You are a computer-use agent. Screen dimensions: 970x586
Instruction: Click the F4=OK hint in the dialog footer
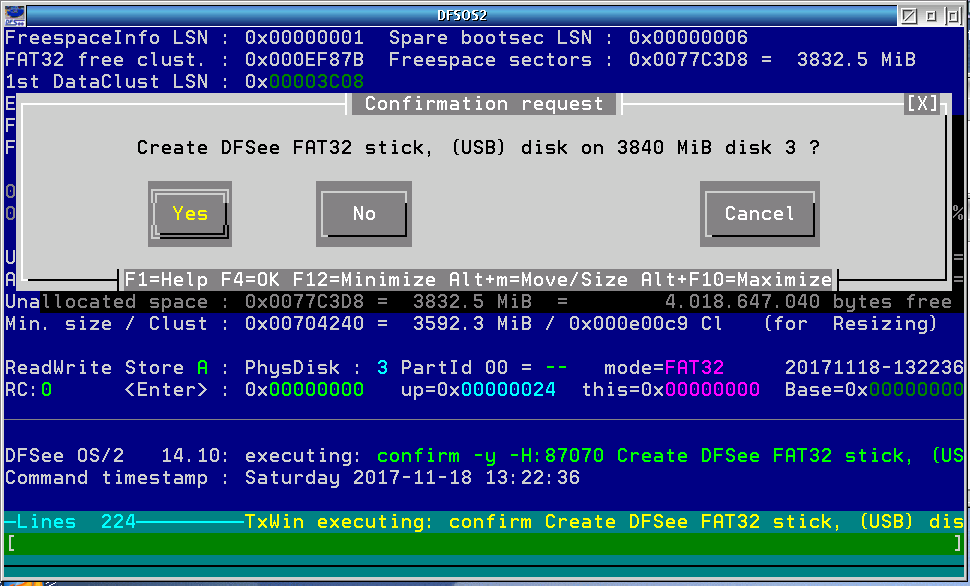[x=250, y=280]
